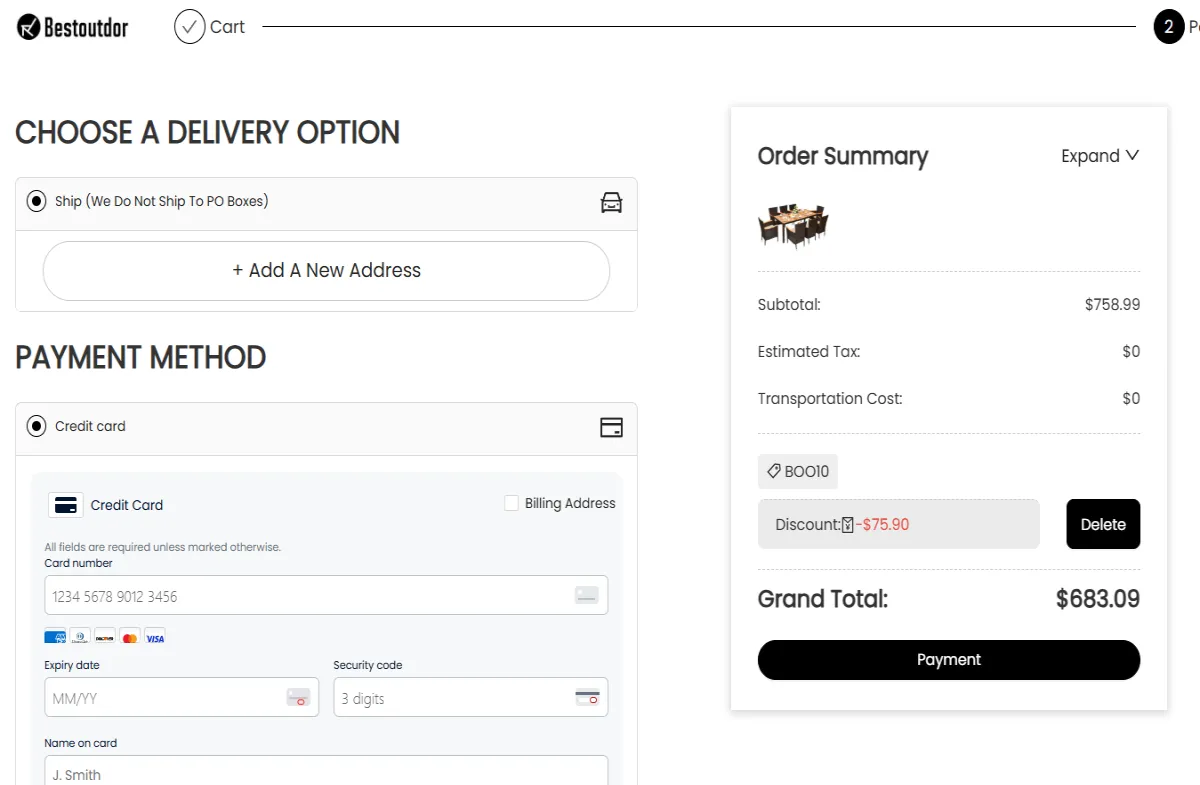Check the Billing Address checkbox
1200x785 pixels.
point(511,503)
